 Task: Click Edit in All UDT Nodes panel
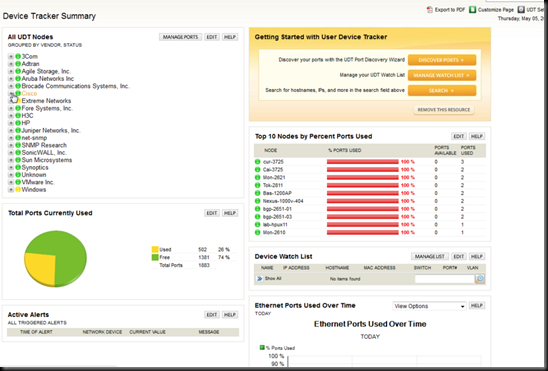click(x=211, y=37)
